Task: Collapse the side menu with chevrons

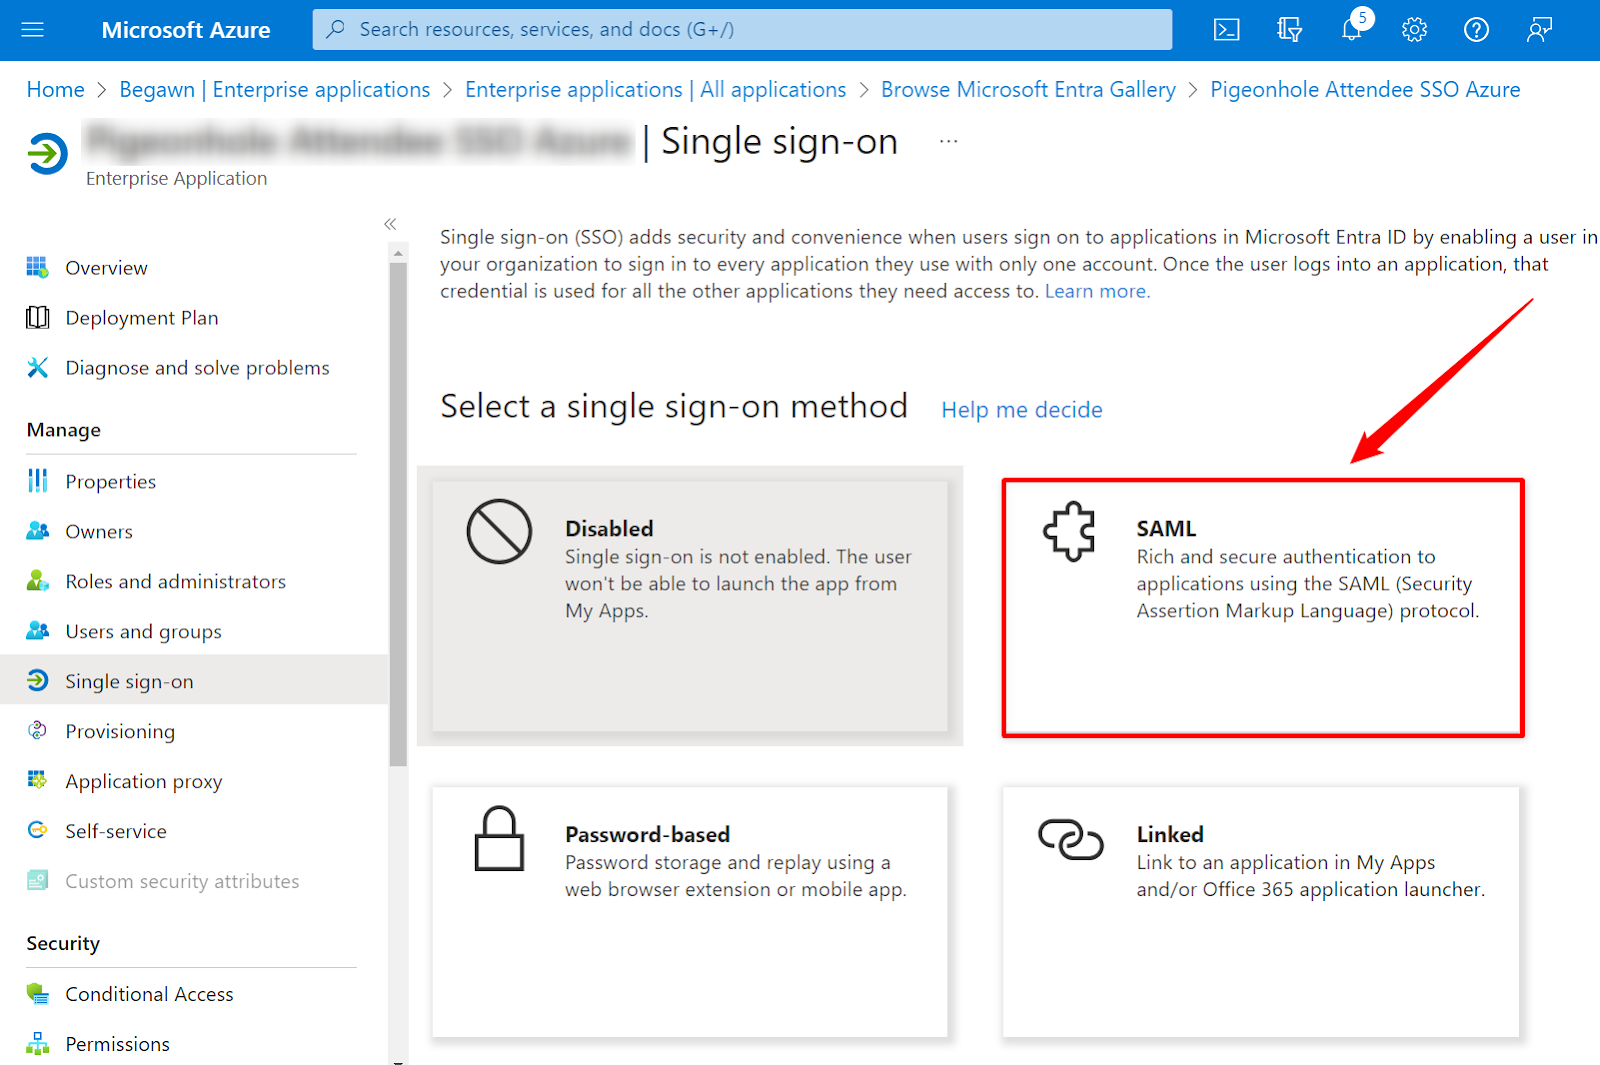Action: [390, 224]
